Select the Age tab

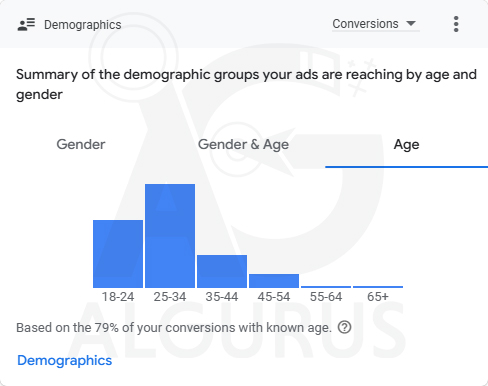point(406,145)
